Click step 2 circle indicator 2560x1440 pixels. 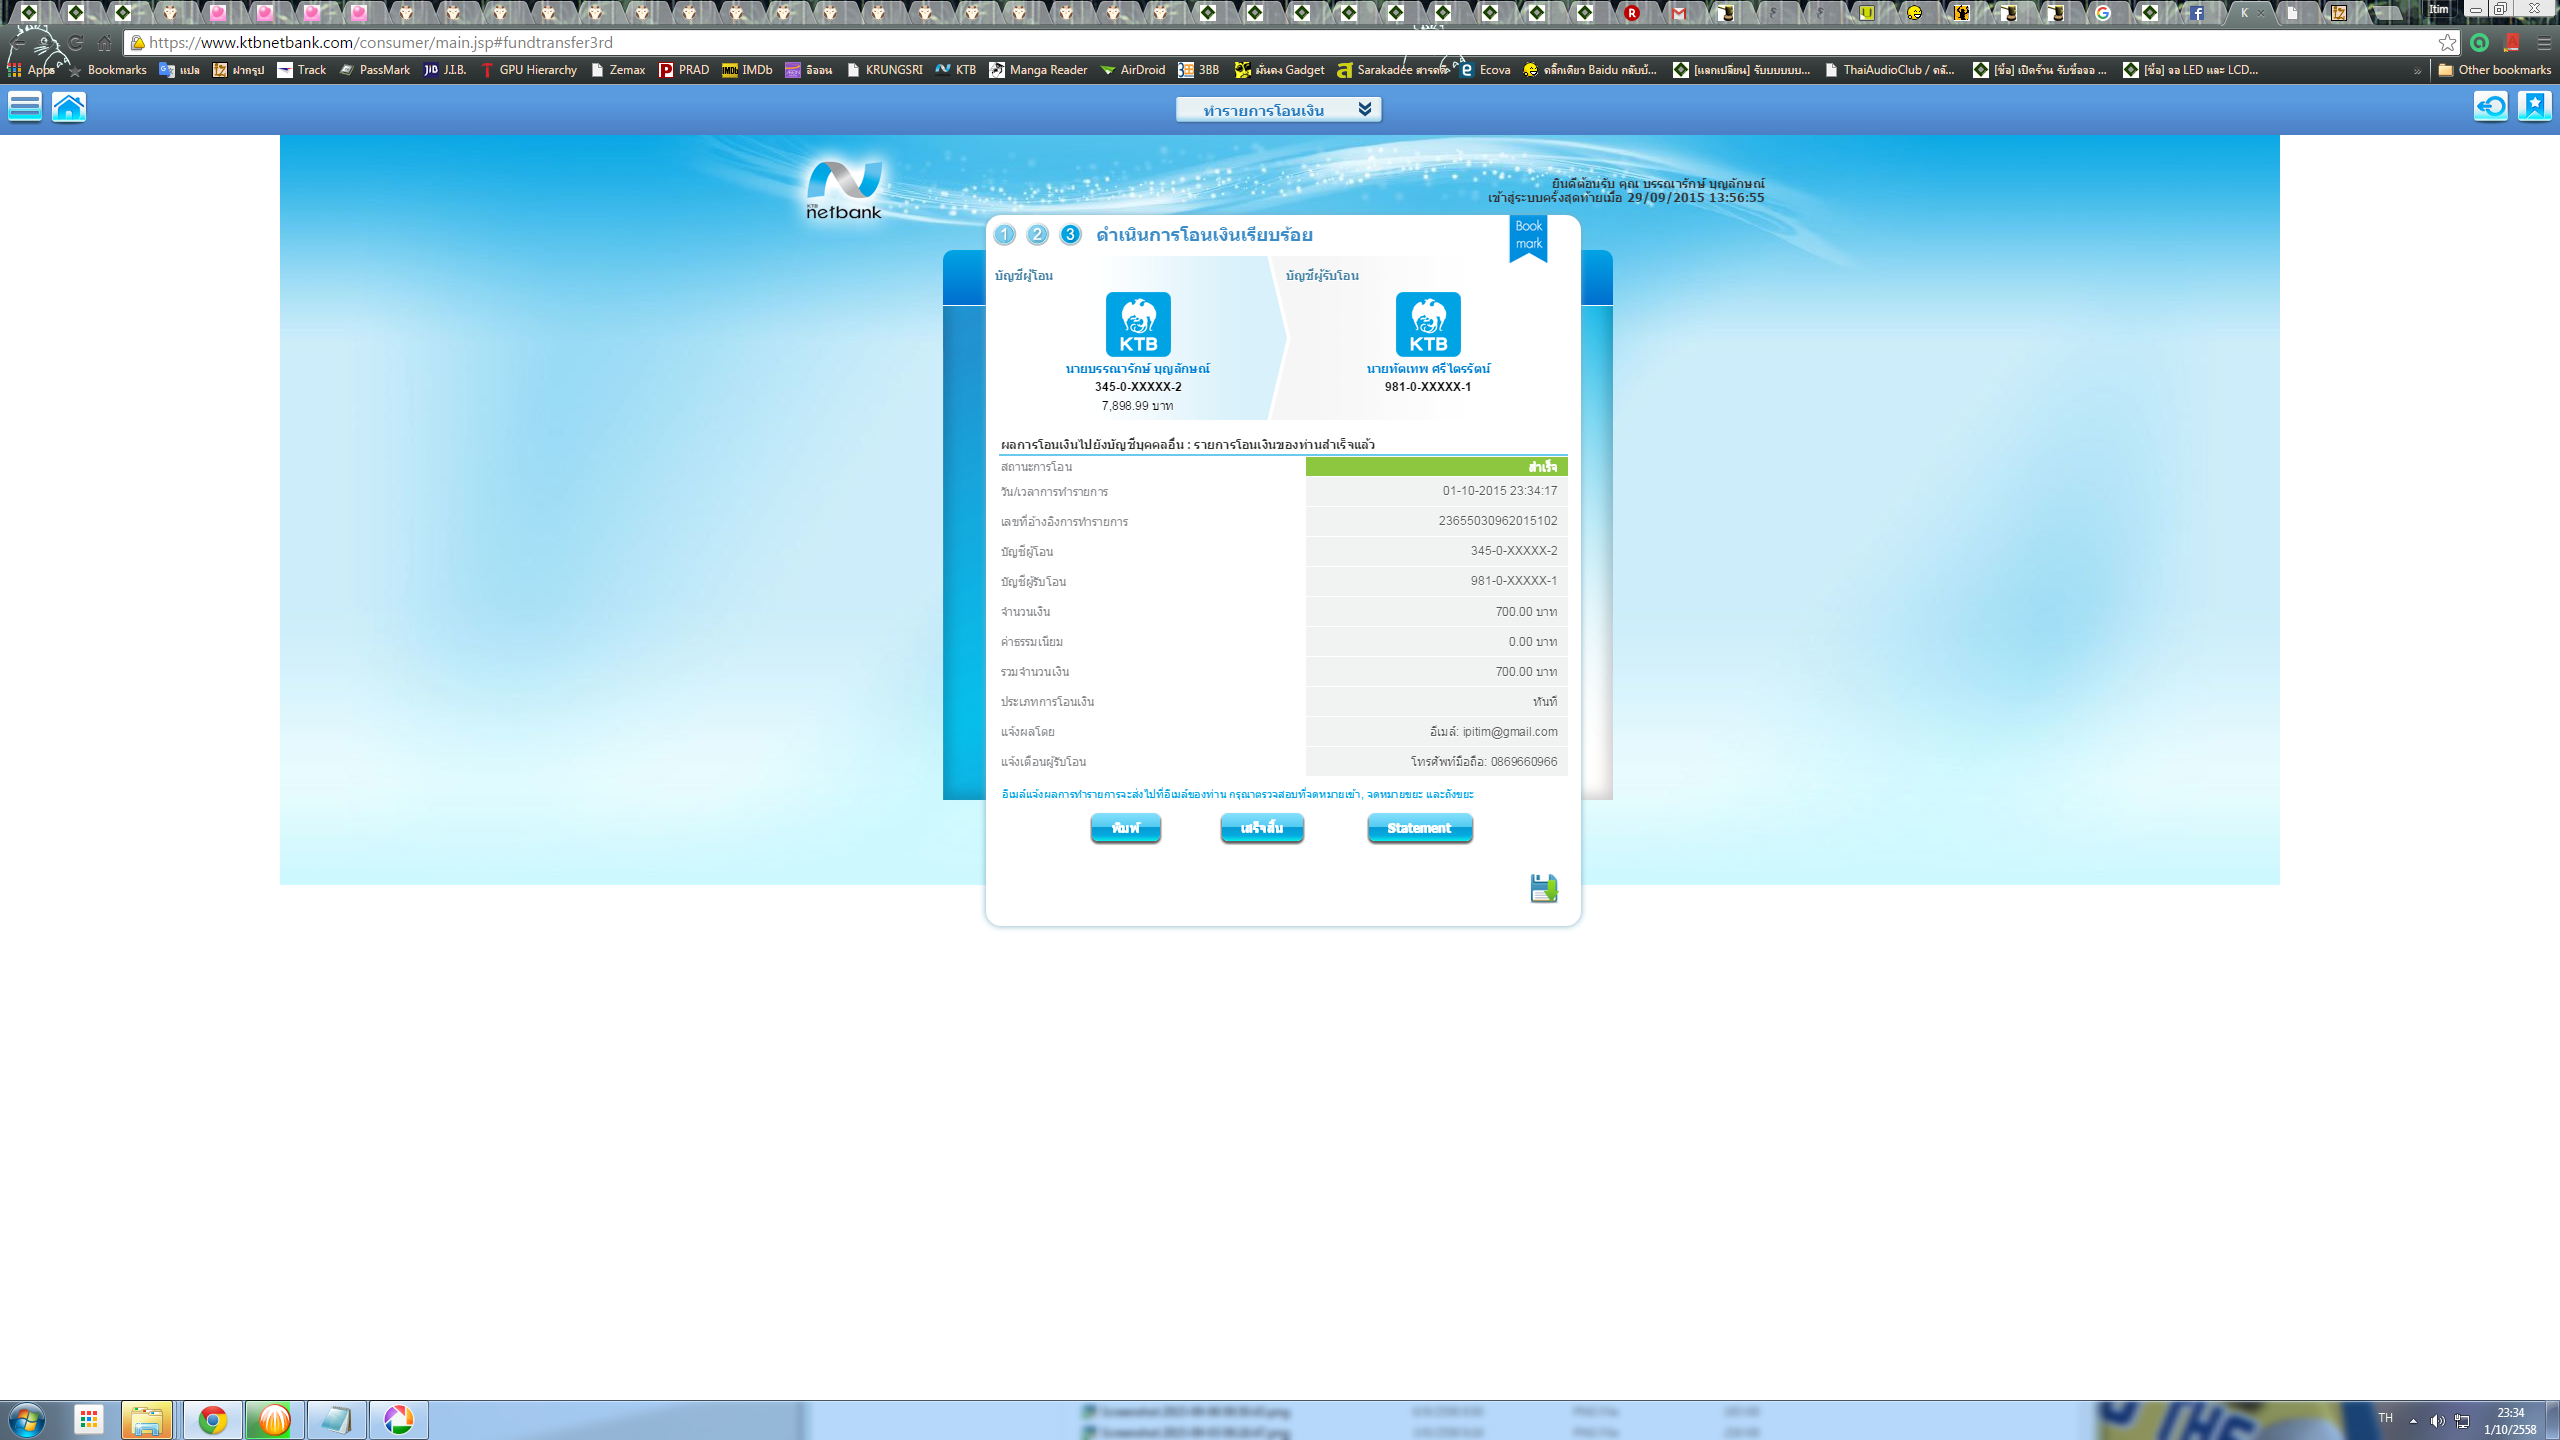click(1038, 235)
